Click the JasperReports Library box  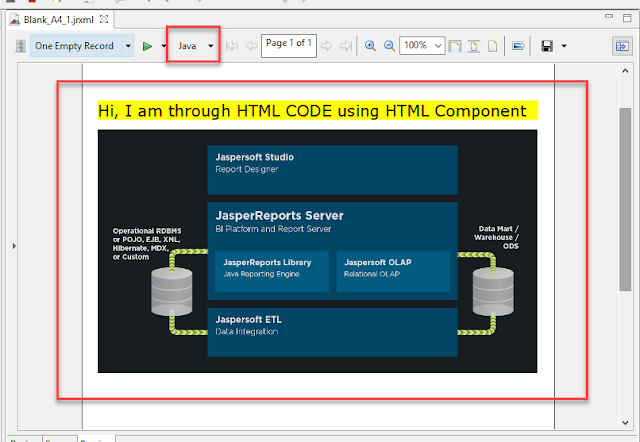tap(272, 271)
